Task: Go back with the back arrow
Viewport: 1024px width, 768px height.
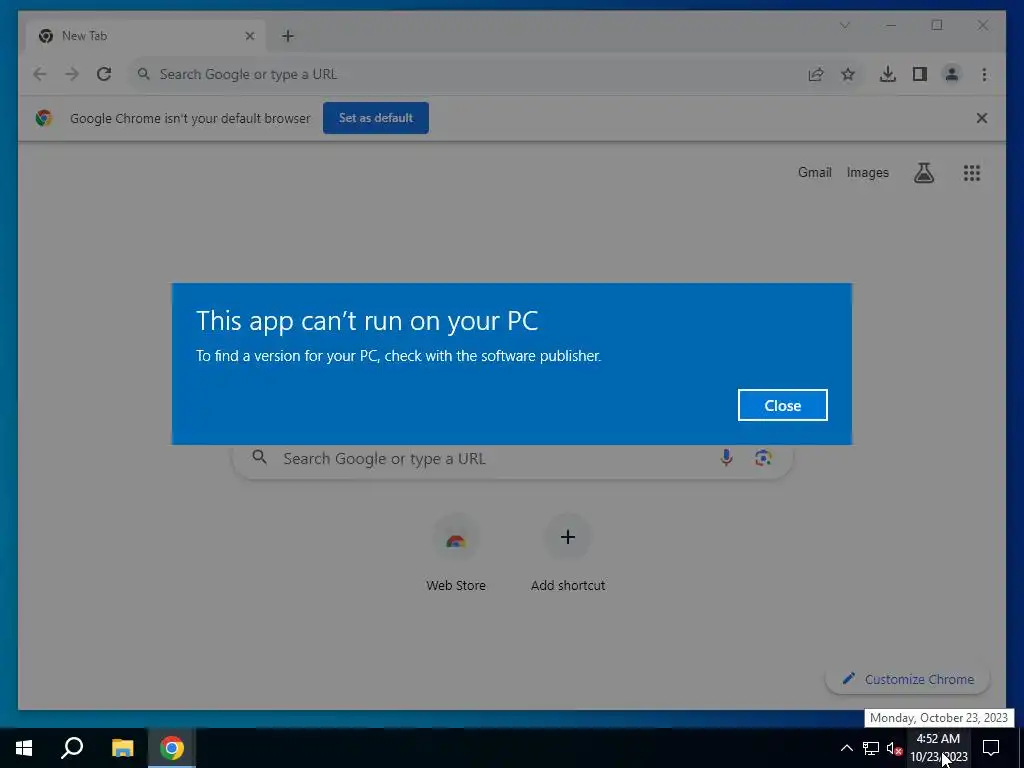Action: pos(40,74)
